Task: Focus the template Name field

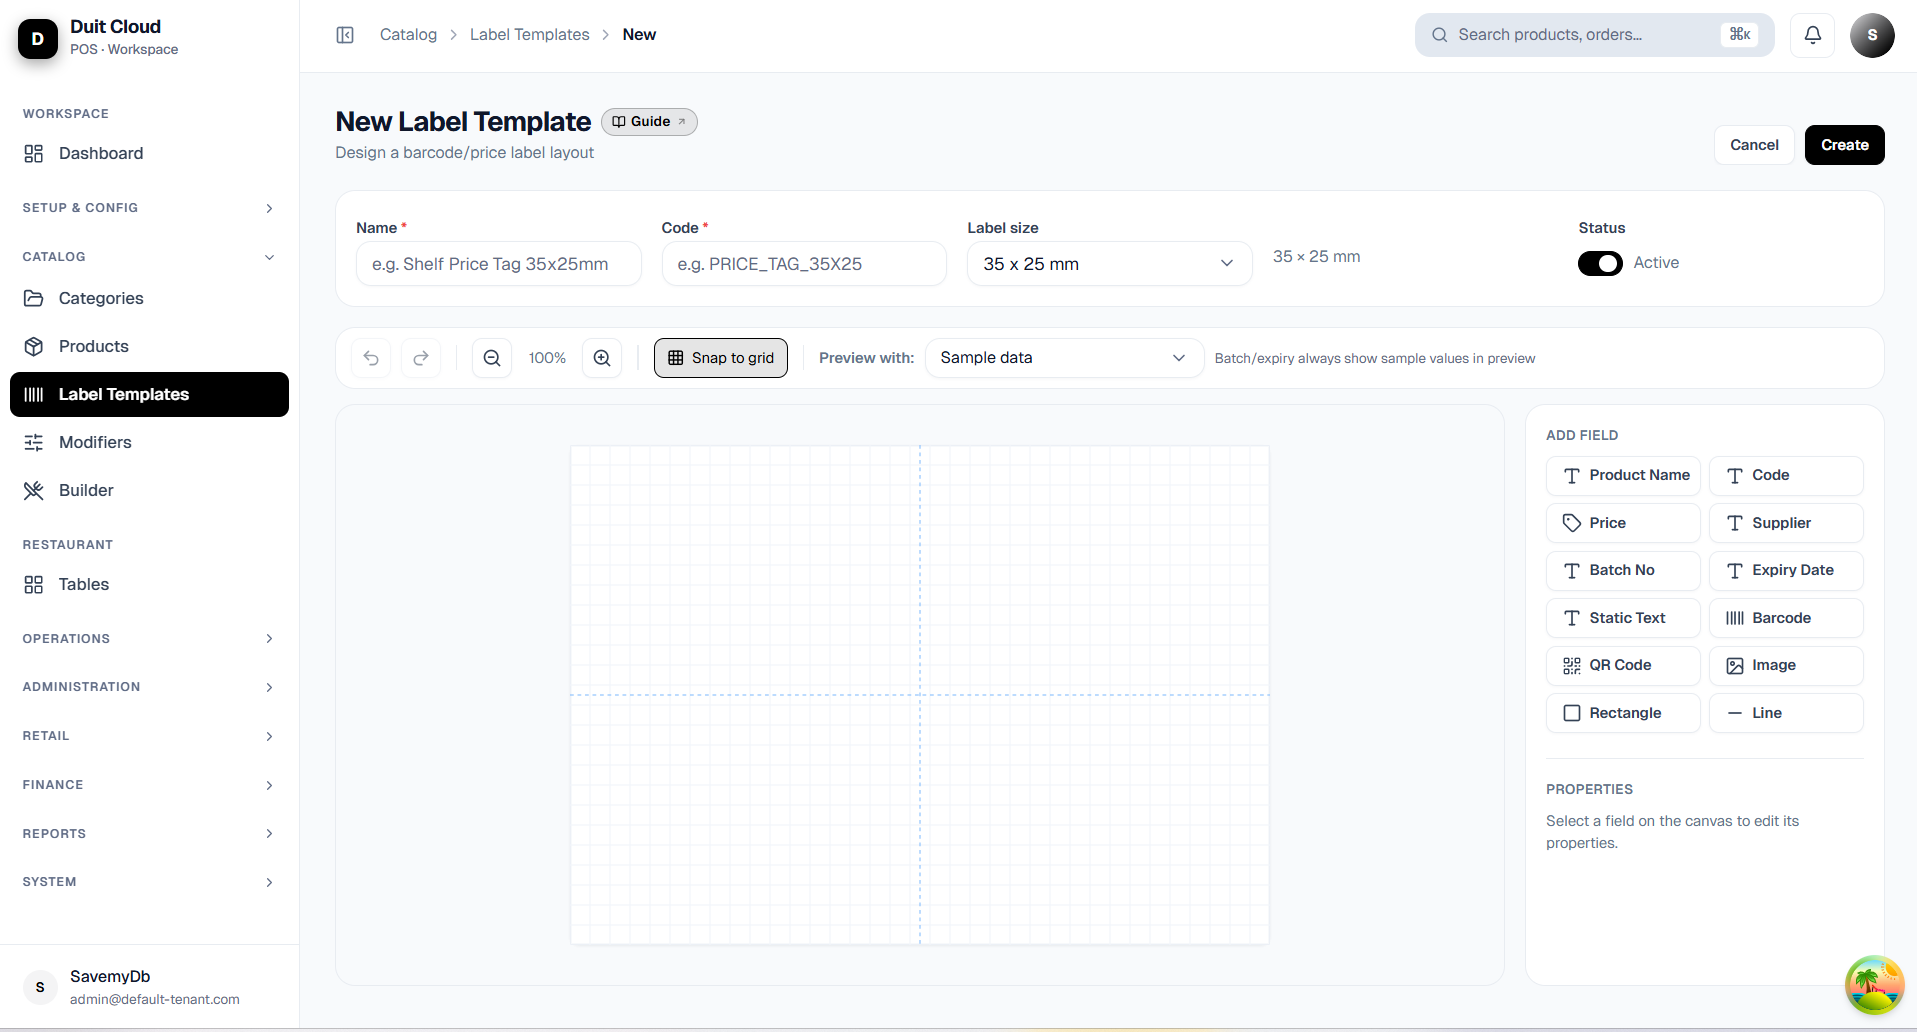Action: coord(499,264)
